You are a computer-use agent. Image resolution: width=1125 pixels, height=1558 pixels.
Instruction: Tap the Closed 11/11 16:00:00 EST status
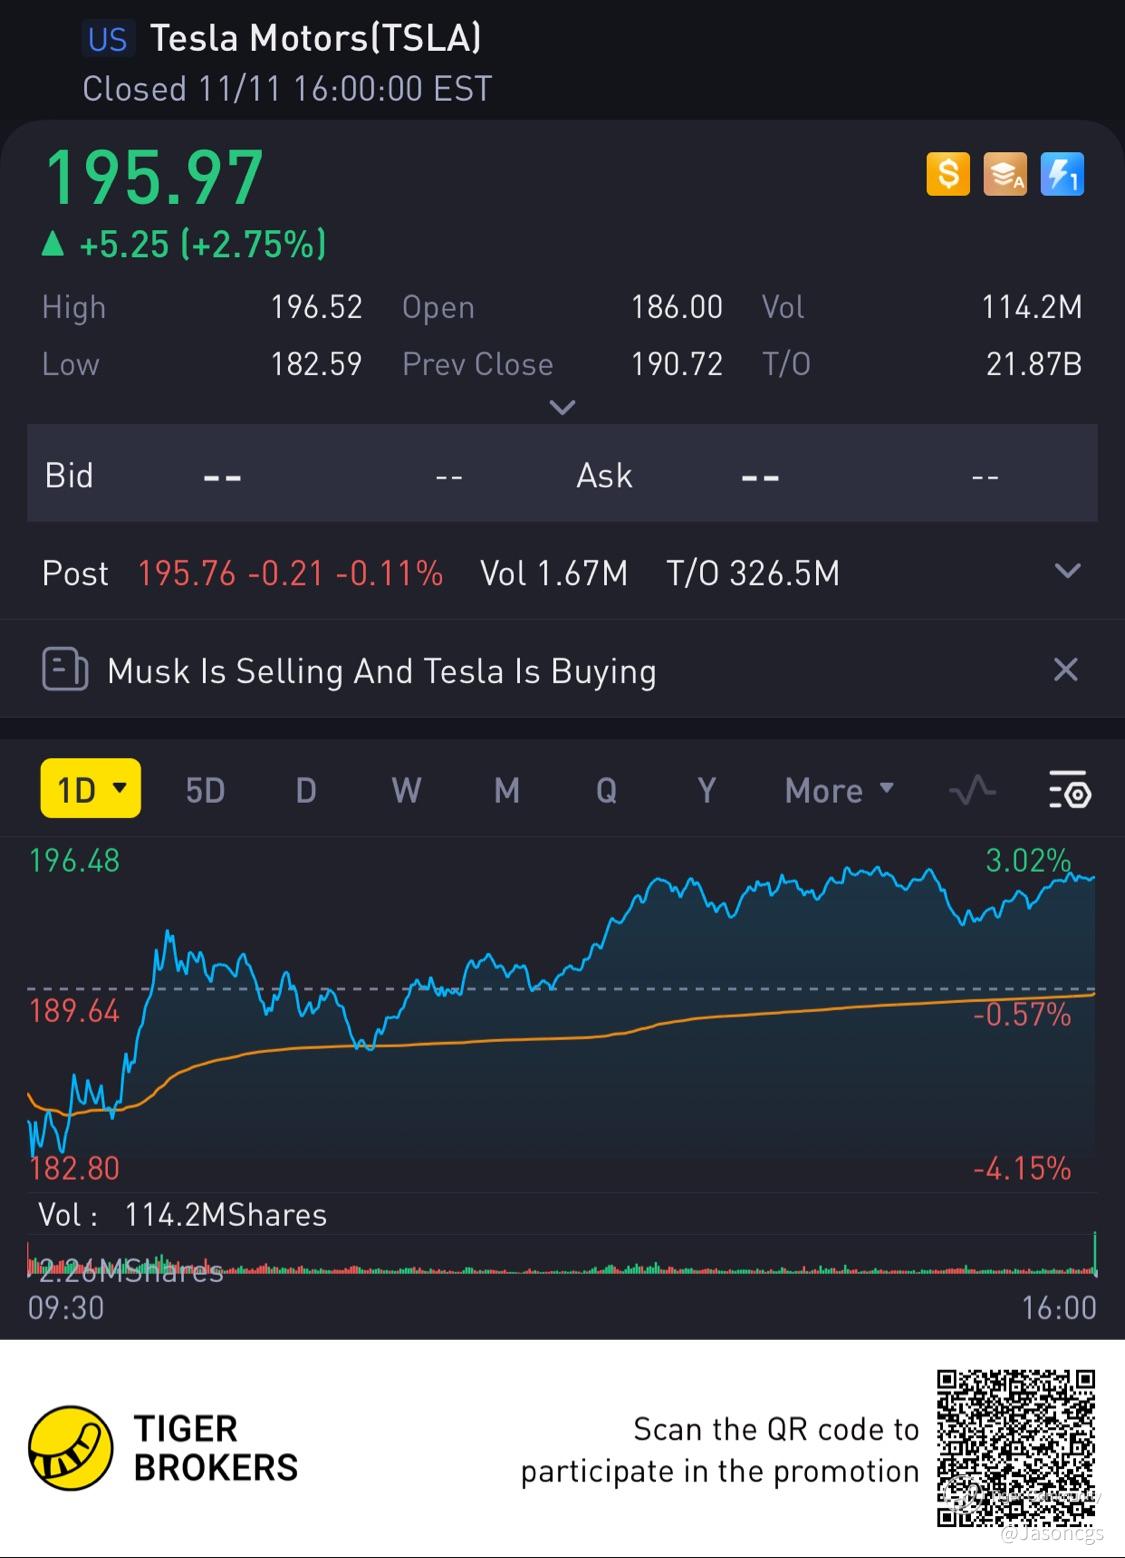pyautogui.click(x=287, y=89)
